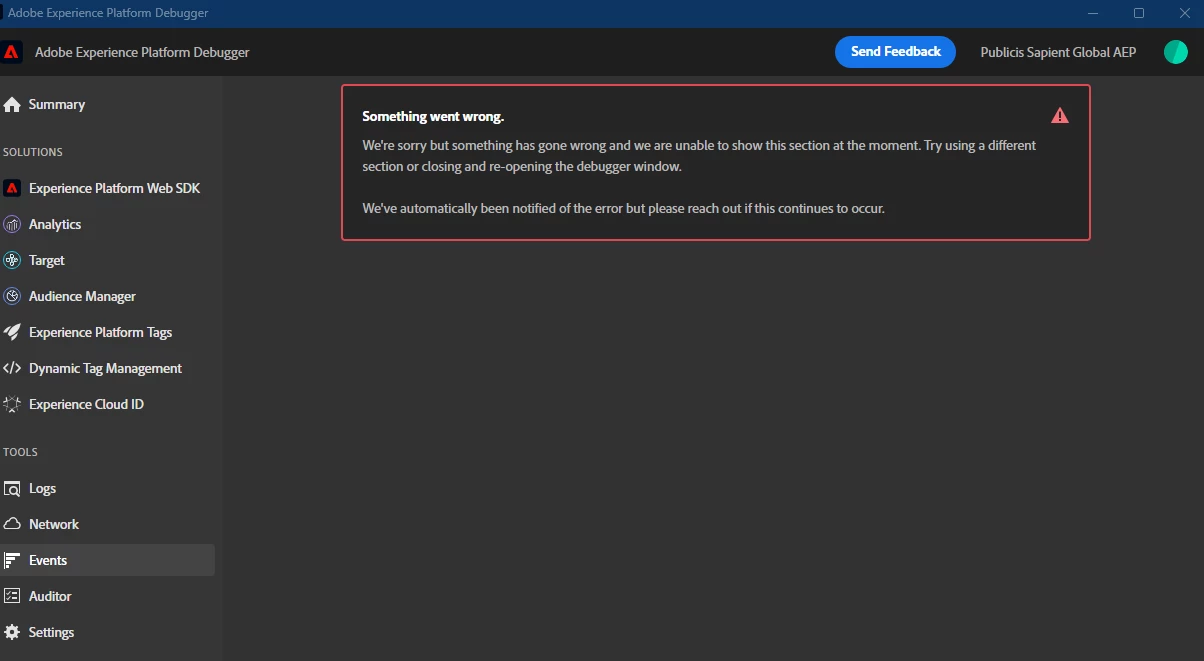Select the Events tool

[x=107, y=560]
